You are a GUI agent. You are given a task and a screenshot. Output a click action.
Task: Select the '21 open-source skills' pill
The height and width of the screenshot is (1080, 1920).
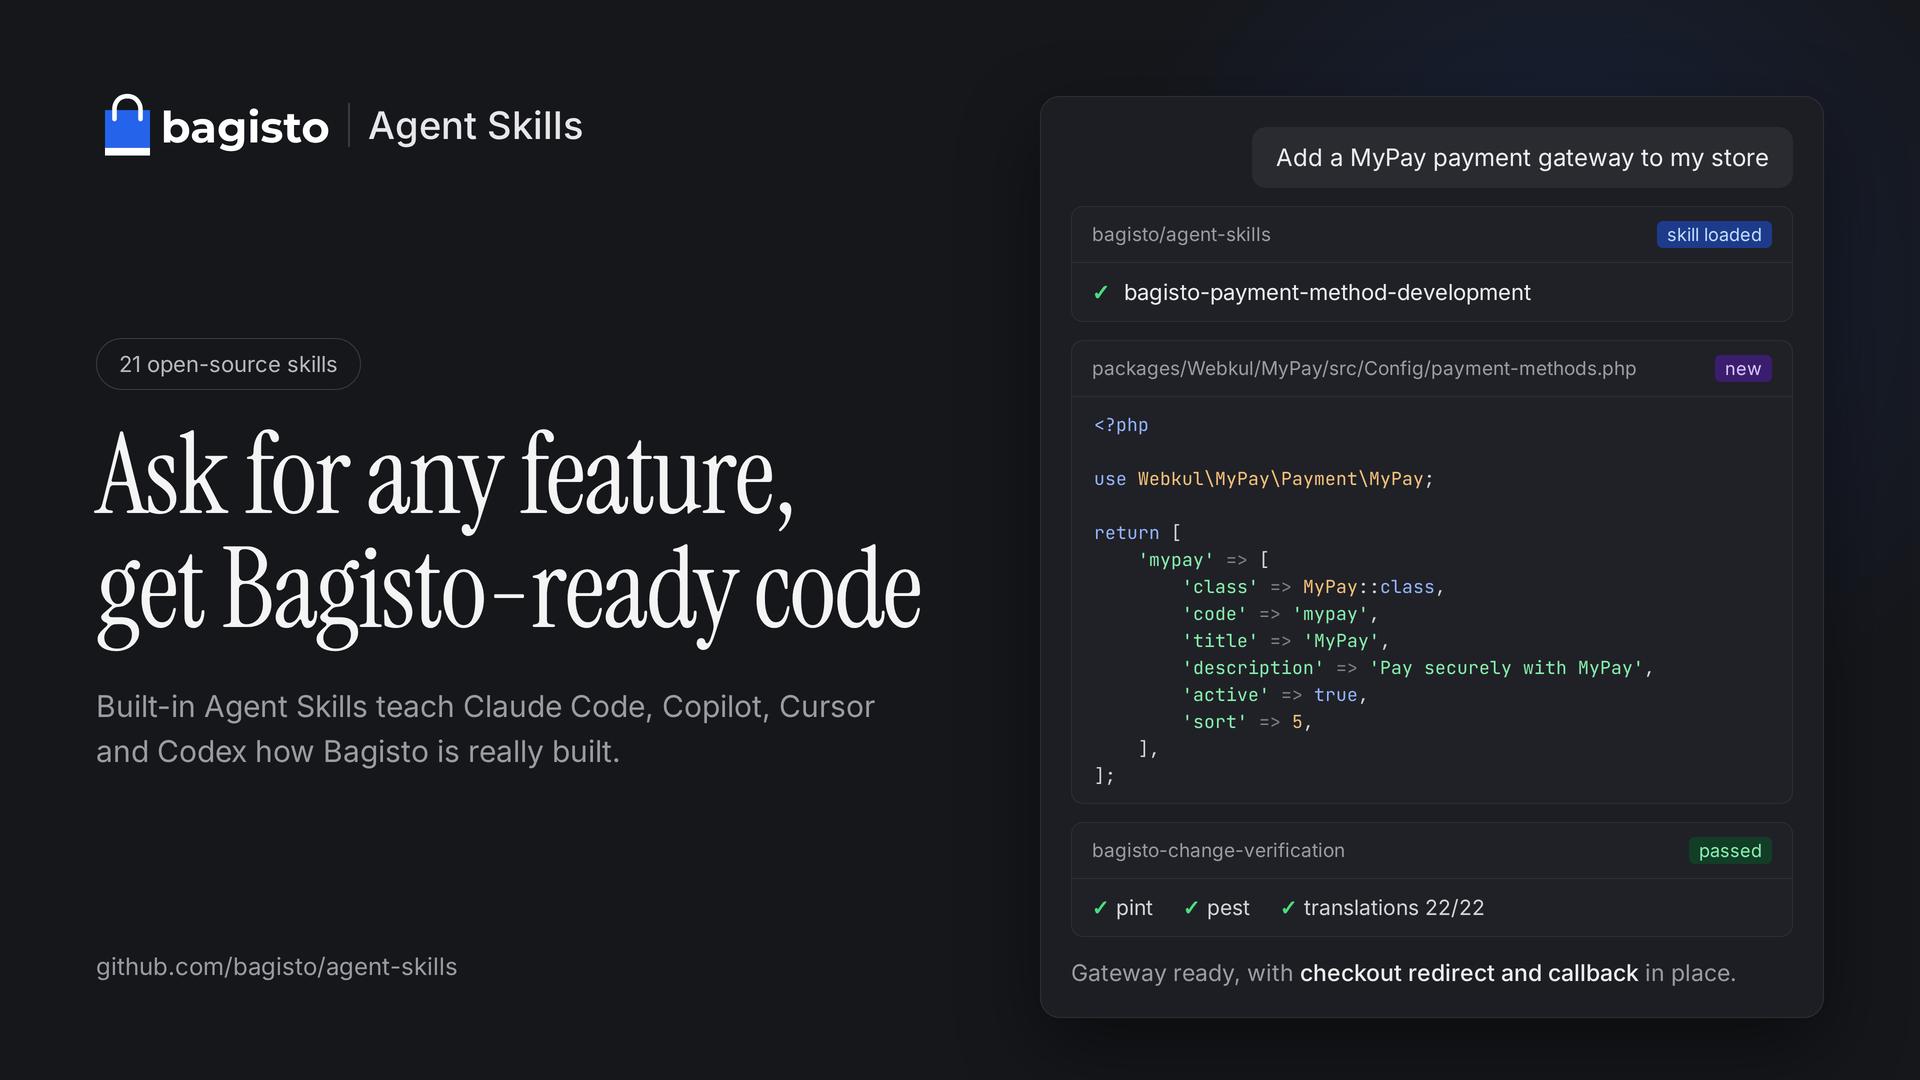click(228, 364)
